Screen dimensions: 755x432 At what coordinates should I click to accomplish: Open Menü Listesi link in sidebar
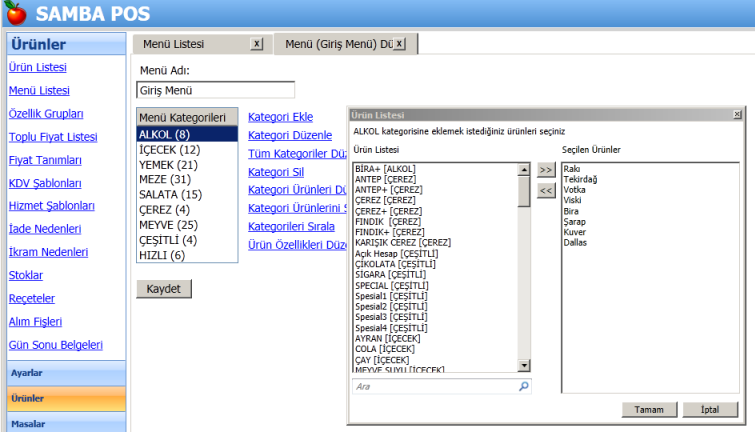39,91
